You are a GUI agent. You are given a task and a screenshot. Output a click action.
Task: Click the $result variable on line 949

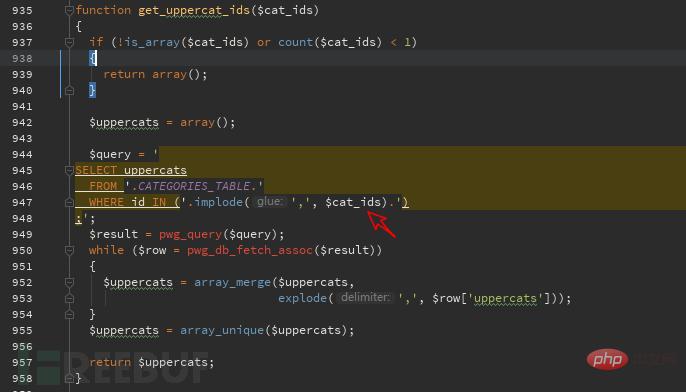click(x=113, y=234)
